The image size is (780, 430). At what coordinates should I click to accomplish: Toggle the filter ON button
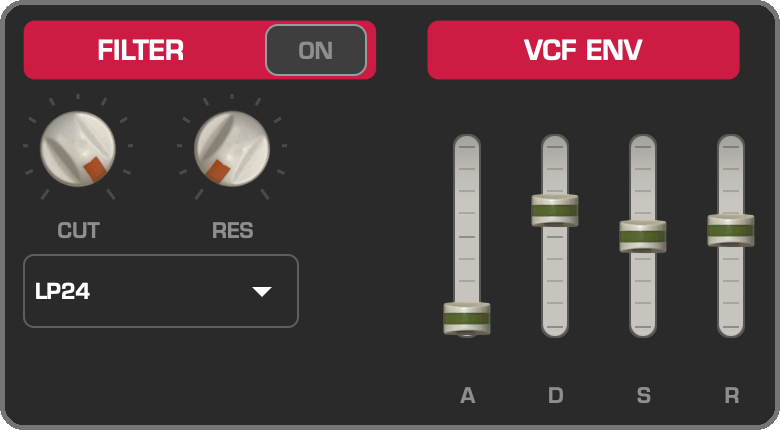(316, 50)
